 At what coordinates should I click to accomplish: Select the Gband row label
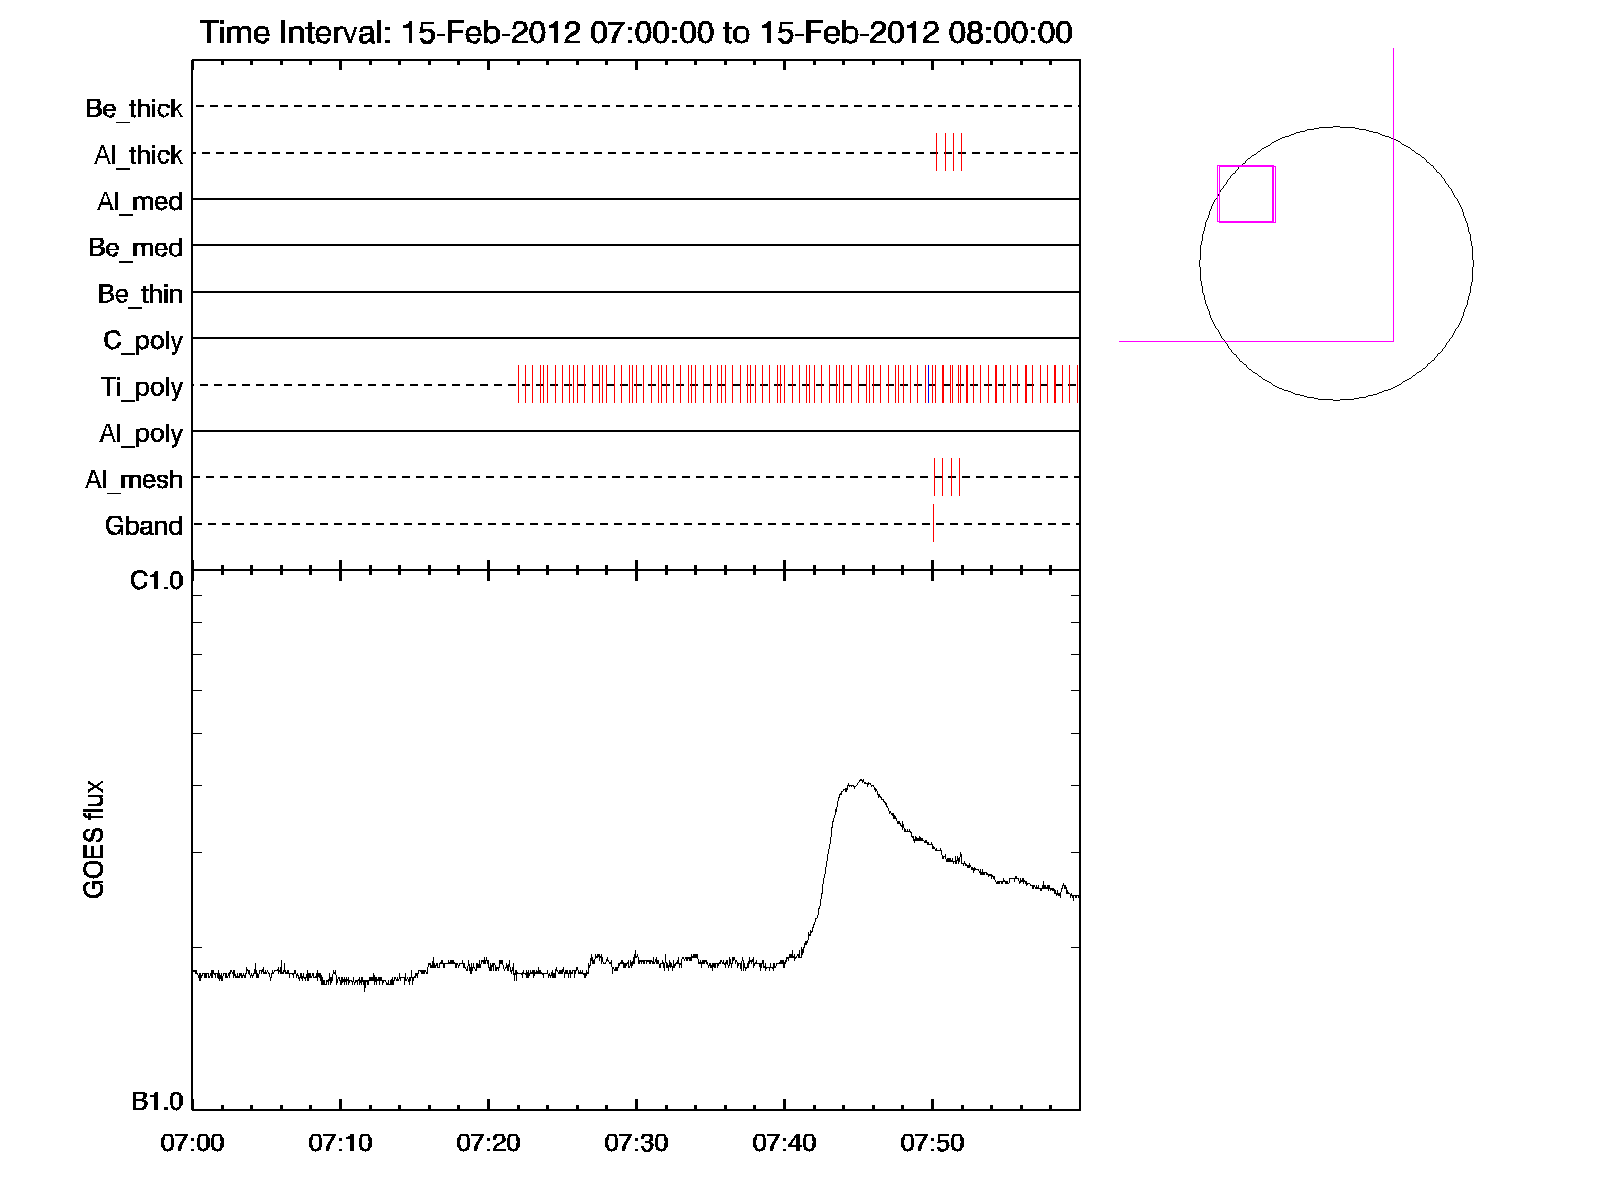[143, 526]
